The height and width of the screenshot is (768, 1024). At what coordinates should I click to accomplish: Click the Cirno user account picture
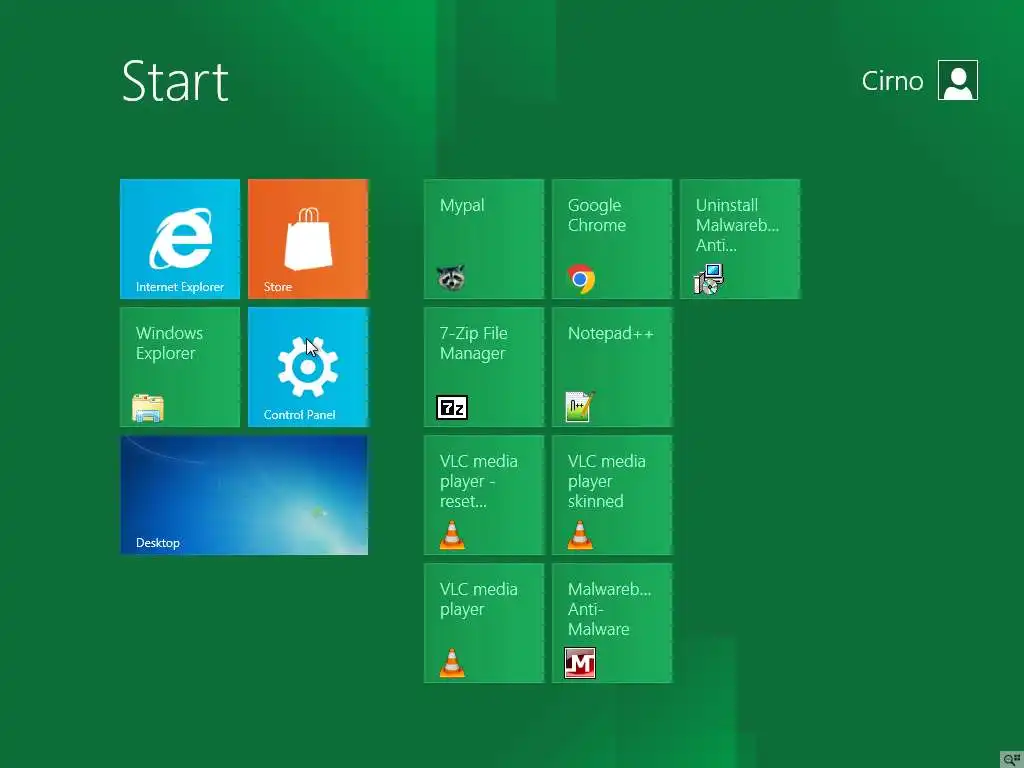click(x=957, y=80)
